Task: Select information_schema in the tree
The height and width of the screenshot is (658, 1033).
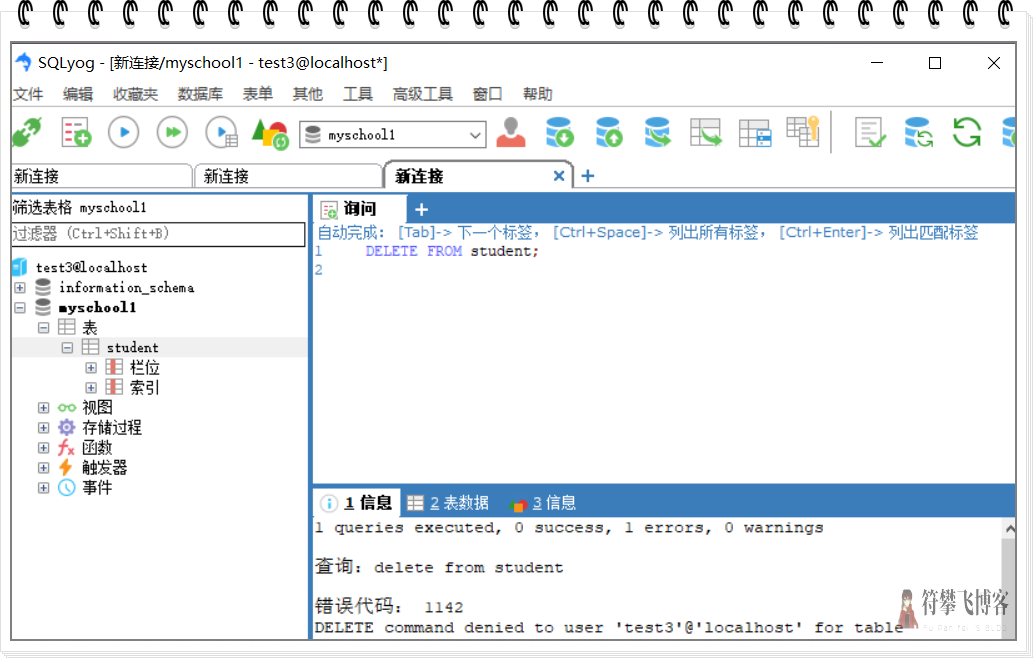Action: [x=126, y=288]
